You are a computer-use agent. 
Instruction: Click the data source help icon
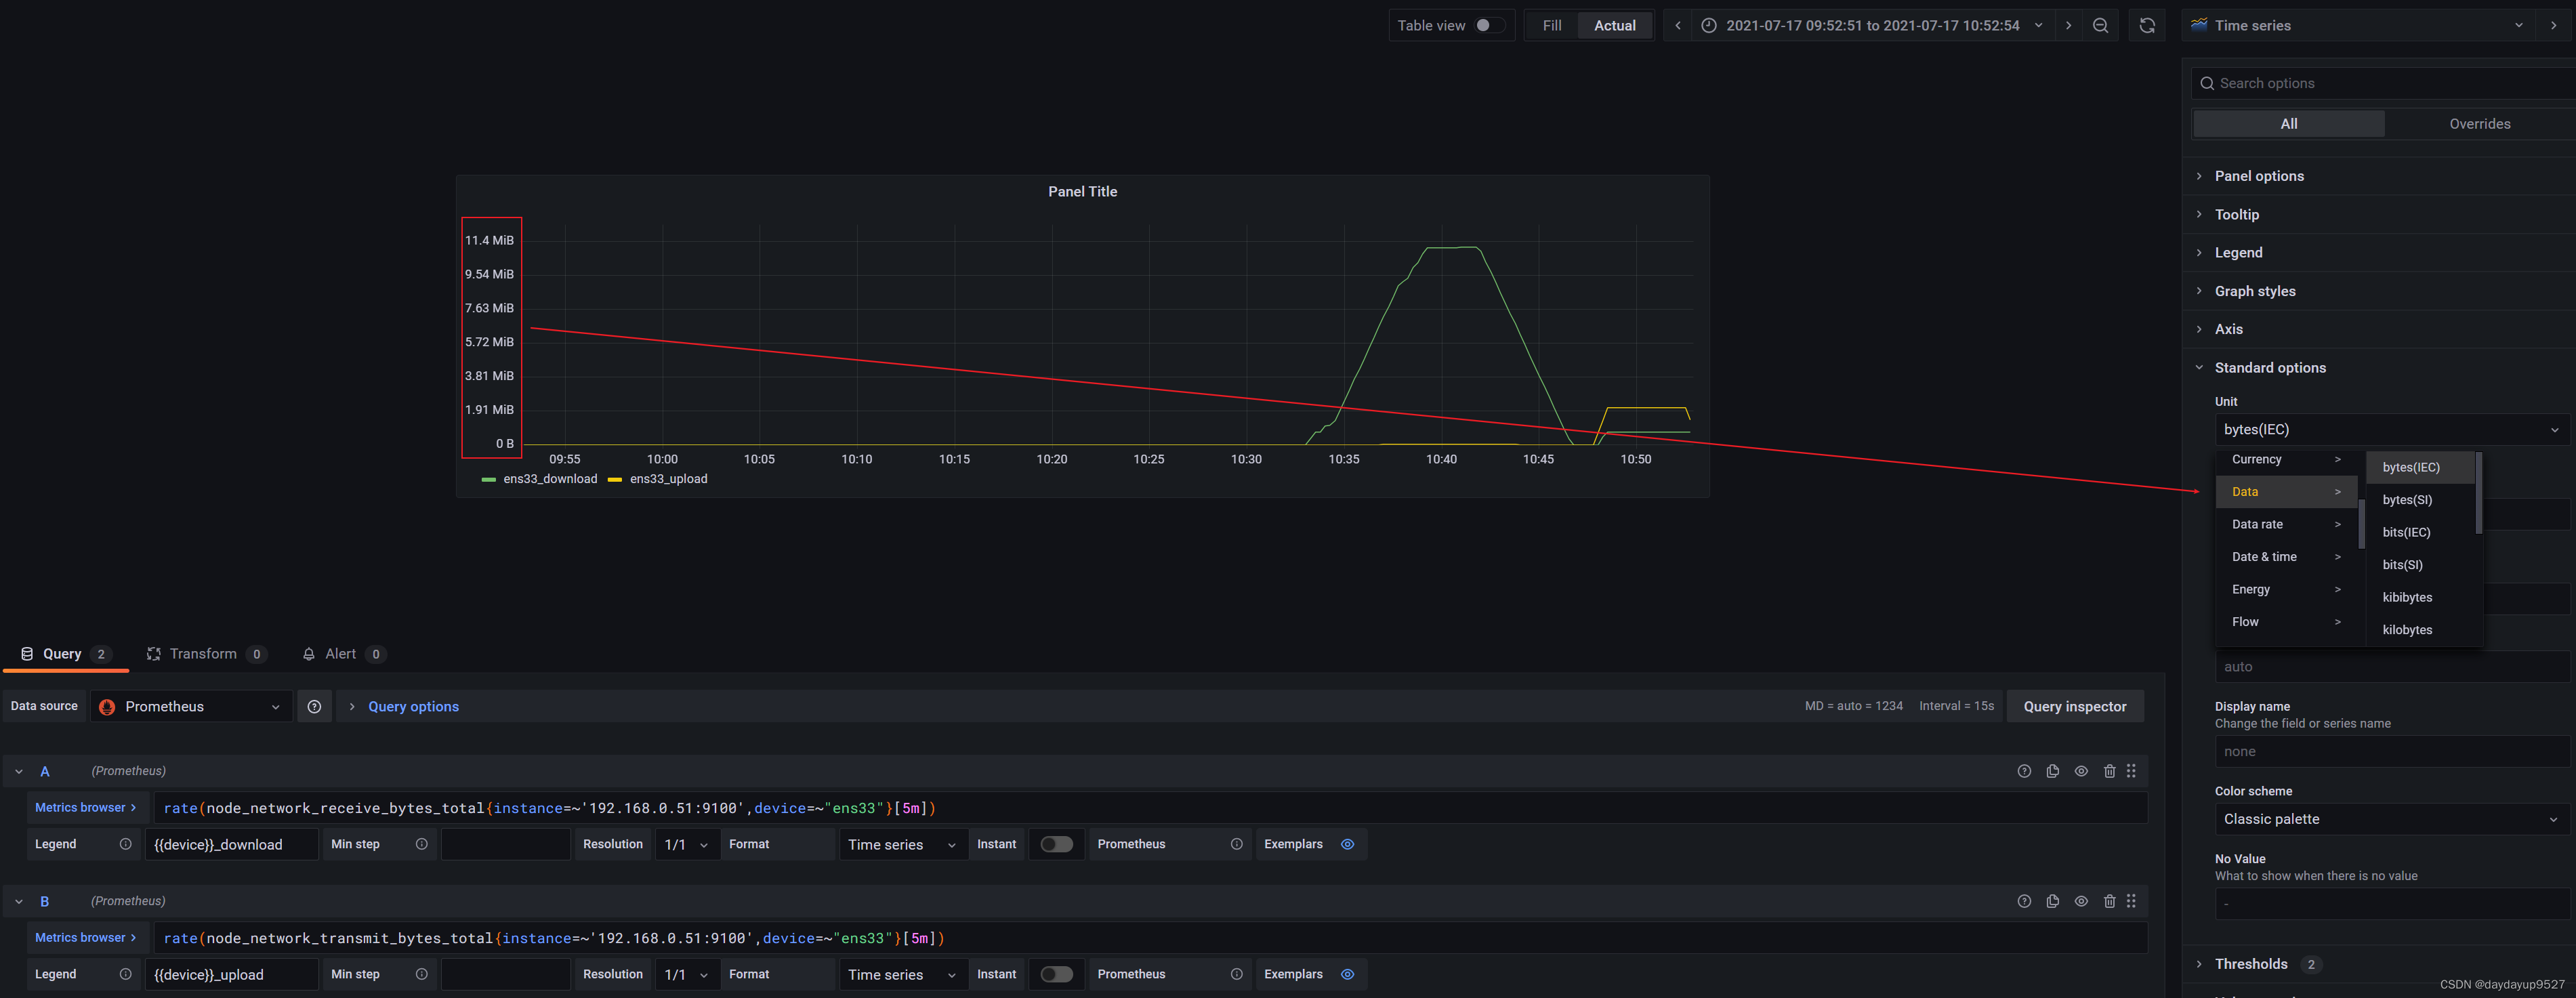tap(314, 707)
